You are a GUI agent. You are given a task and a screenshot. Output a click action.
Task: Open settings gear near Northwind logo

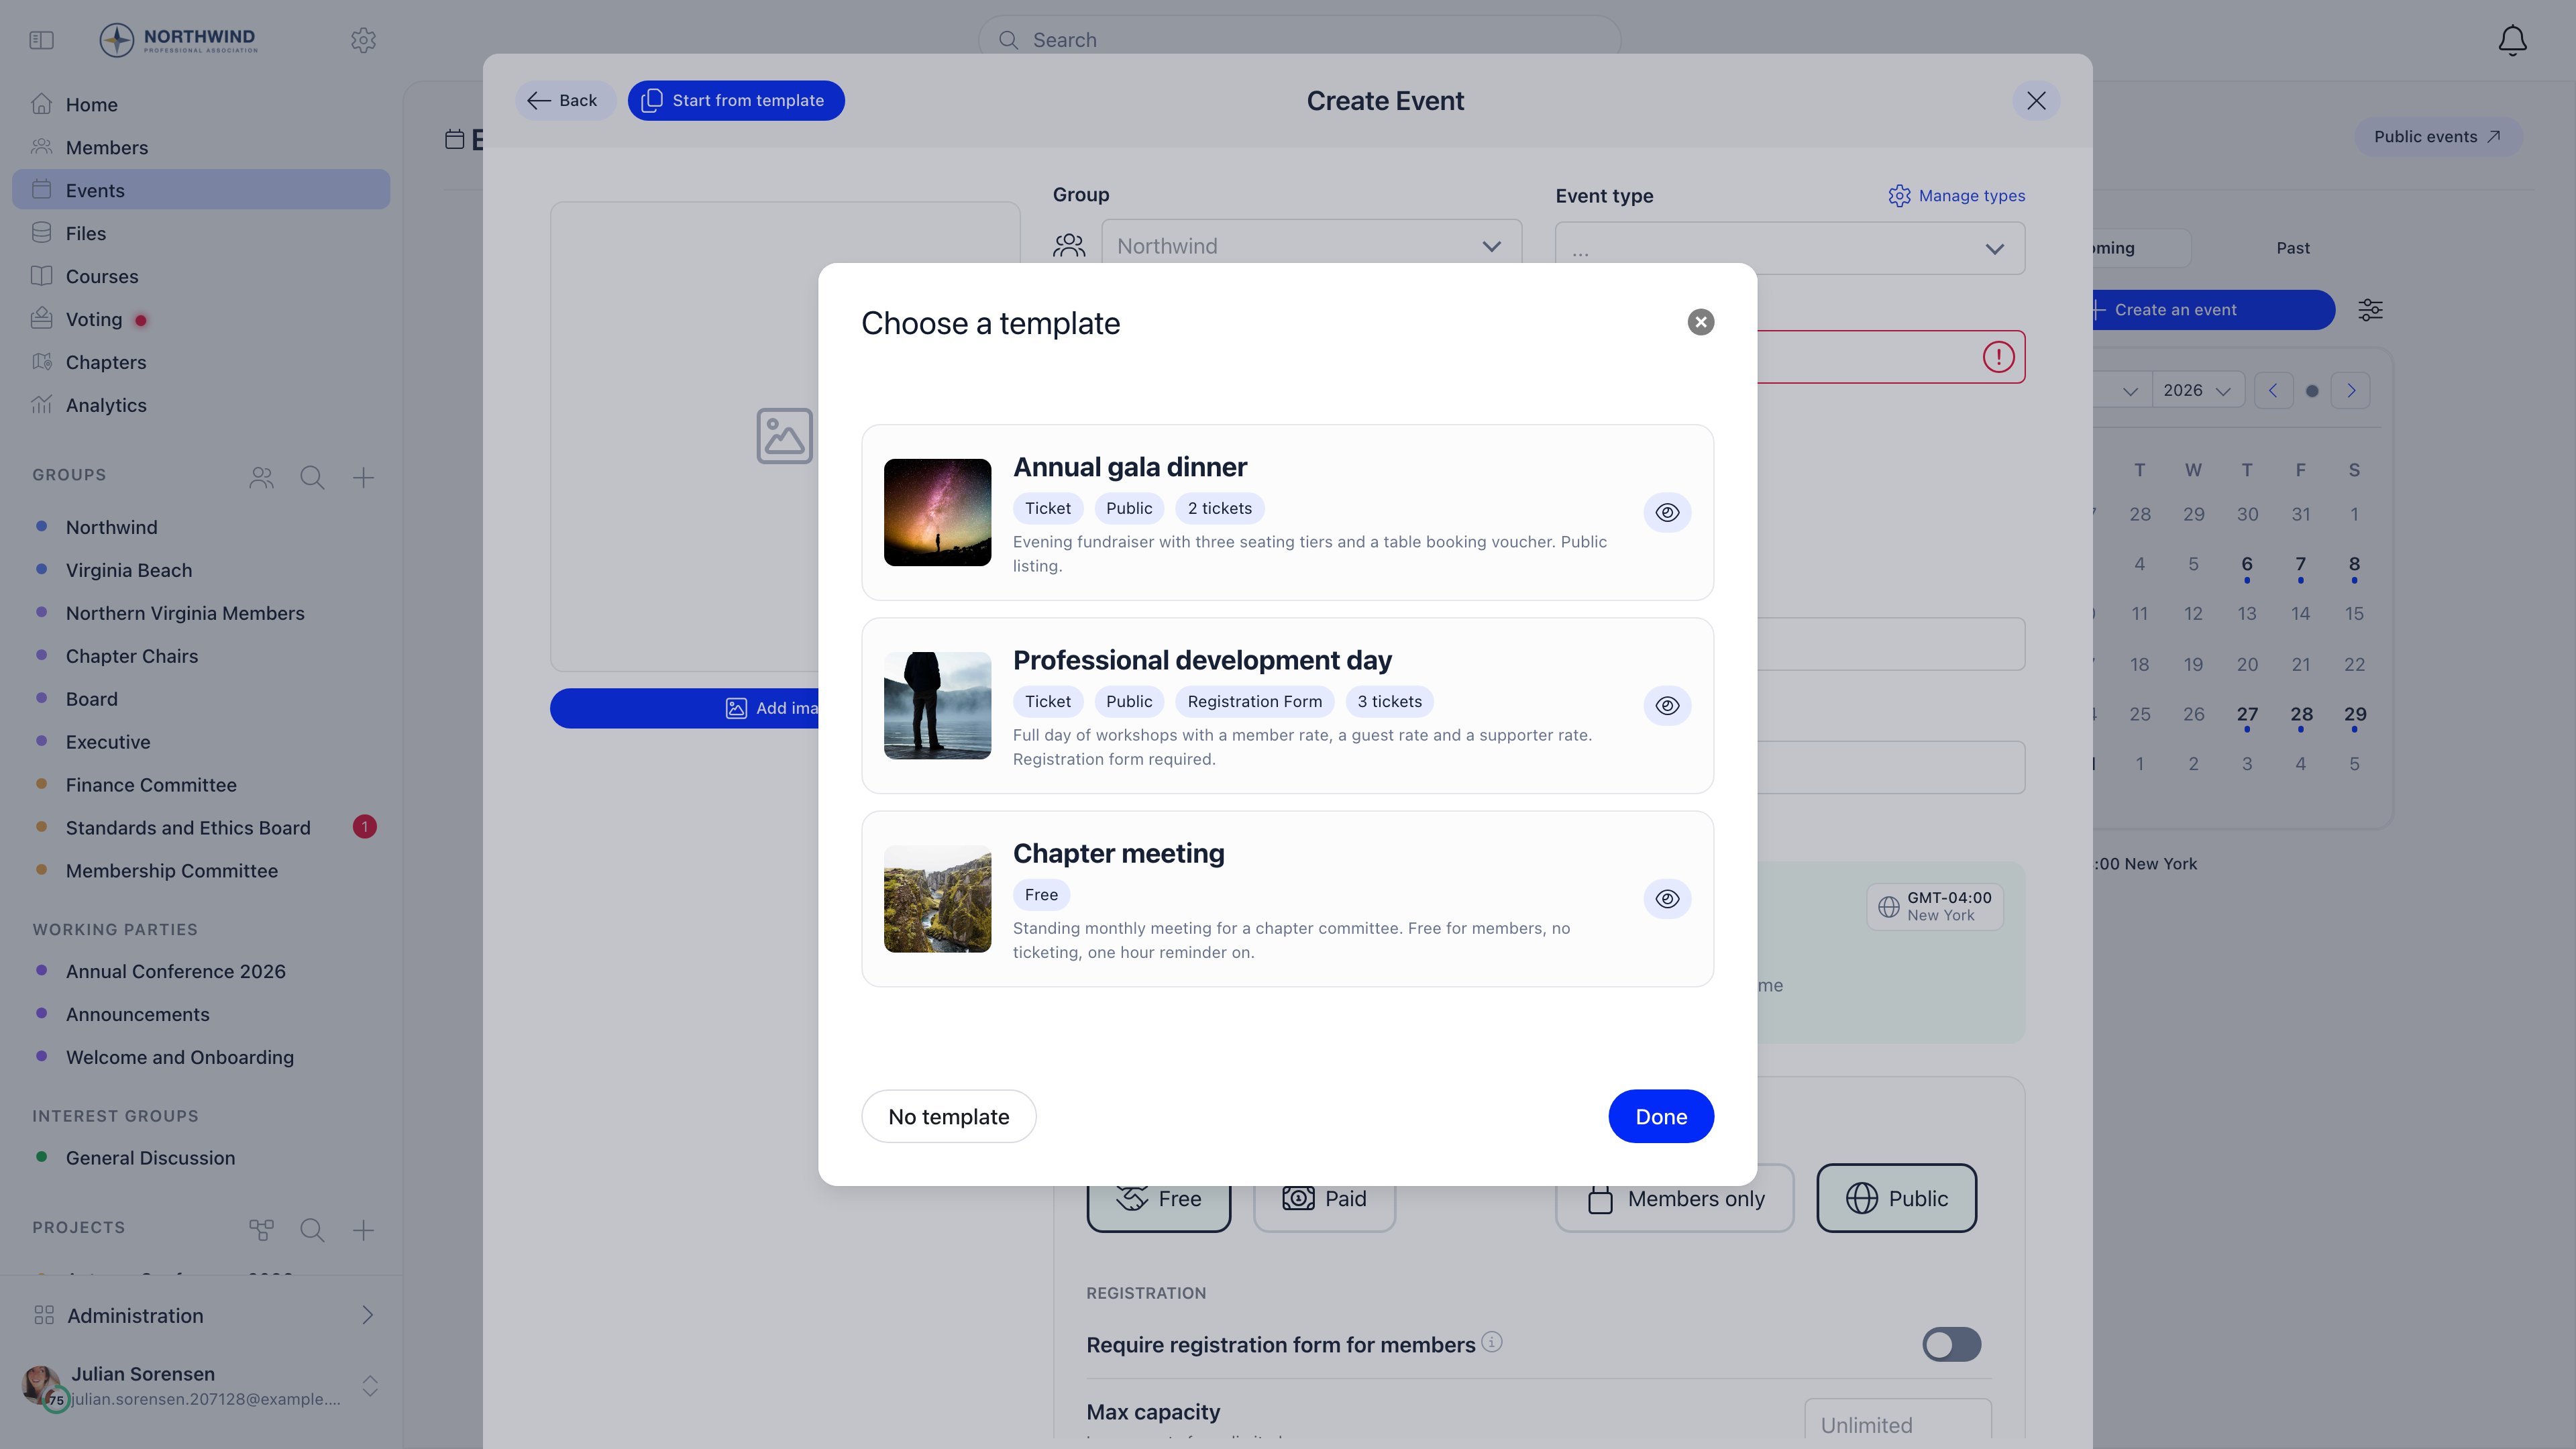coord(363,40)
